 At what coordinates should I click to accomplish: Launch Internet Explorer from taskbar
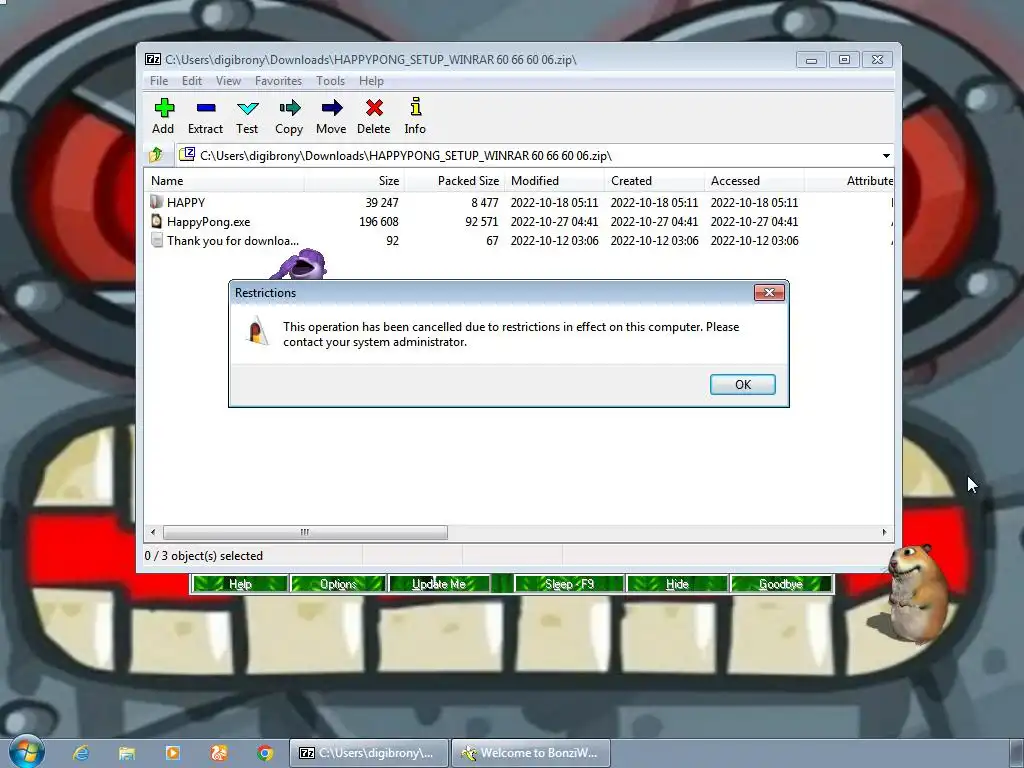pos(81,753)
